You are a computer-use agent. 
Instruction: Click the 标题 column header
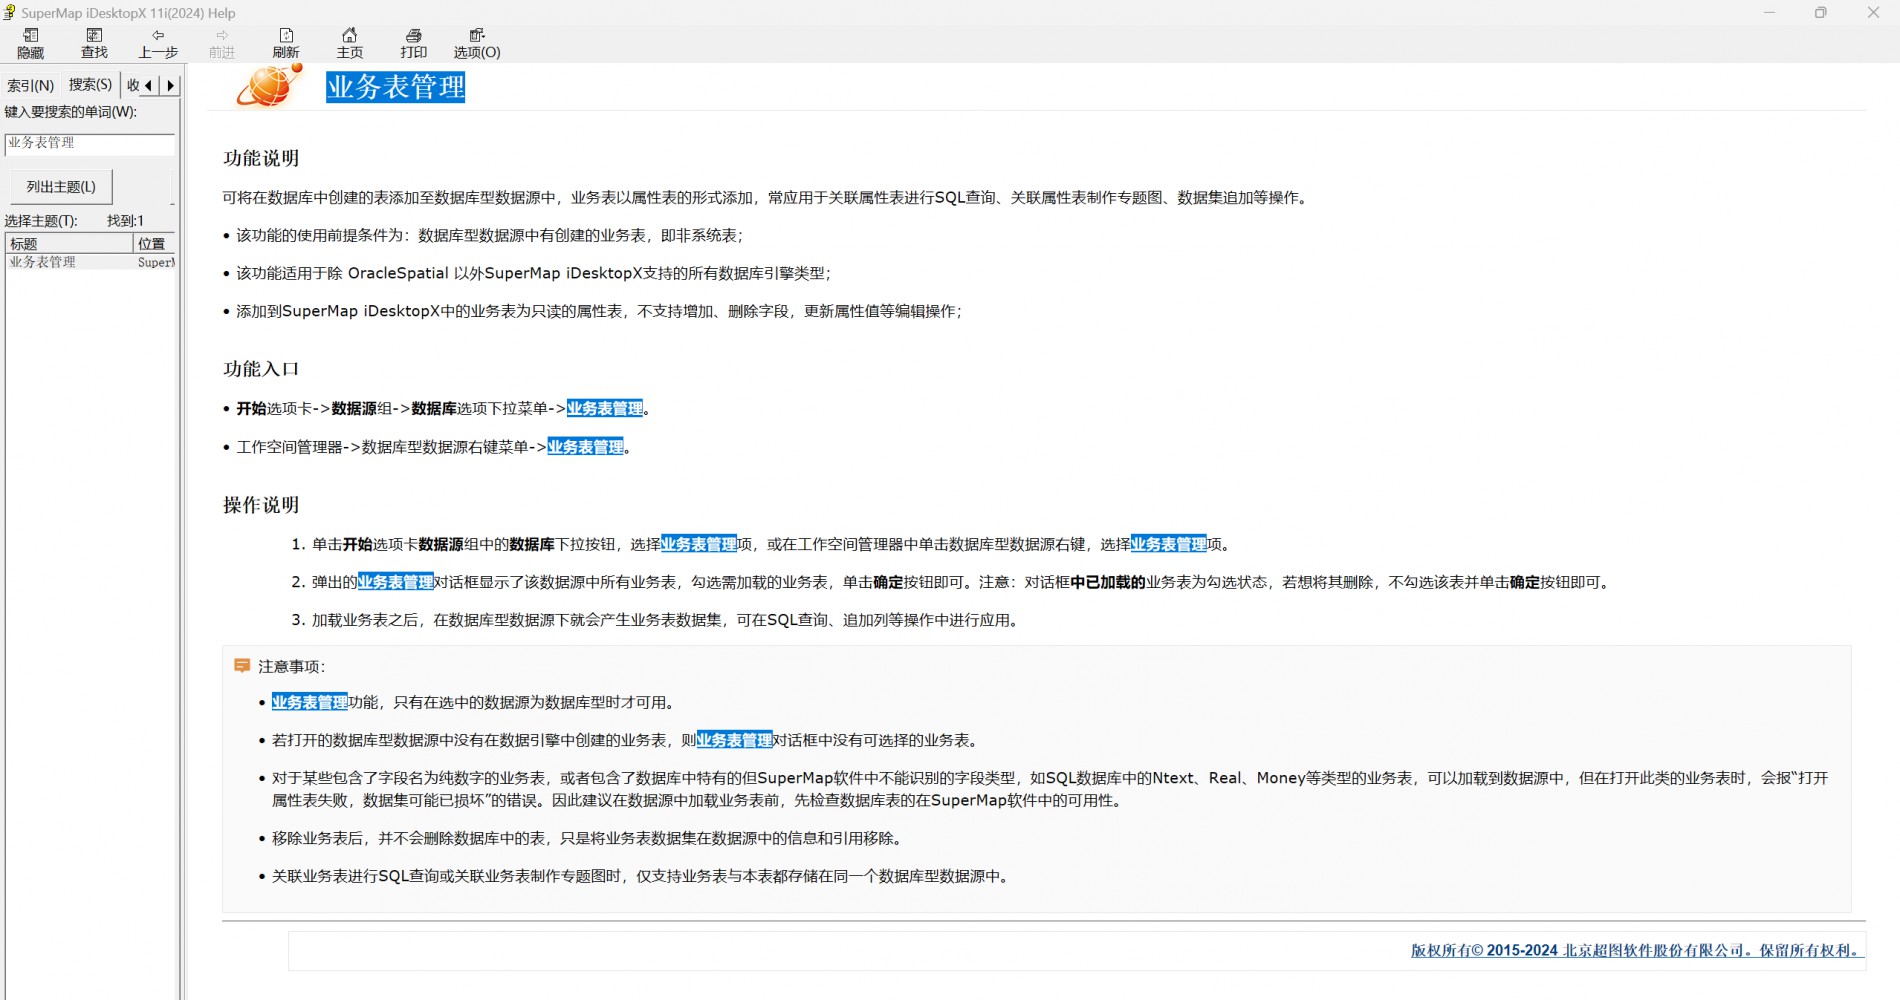(x=69, y=243)
